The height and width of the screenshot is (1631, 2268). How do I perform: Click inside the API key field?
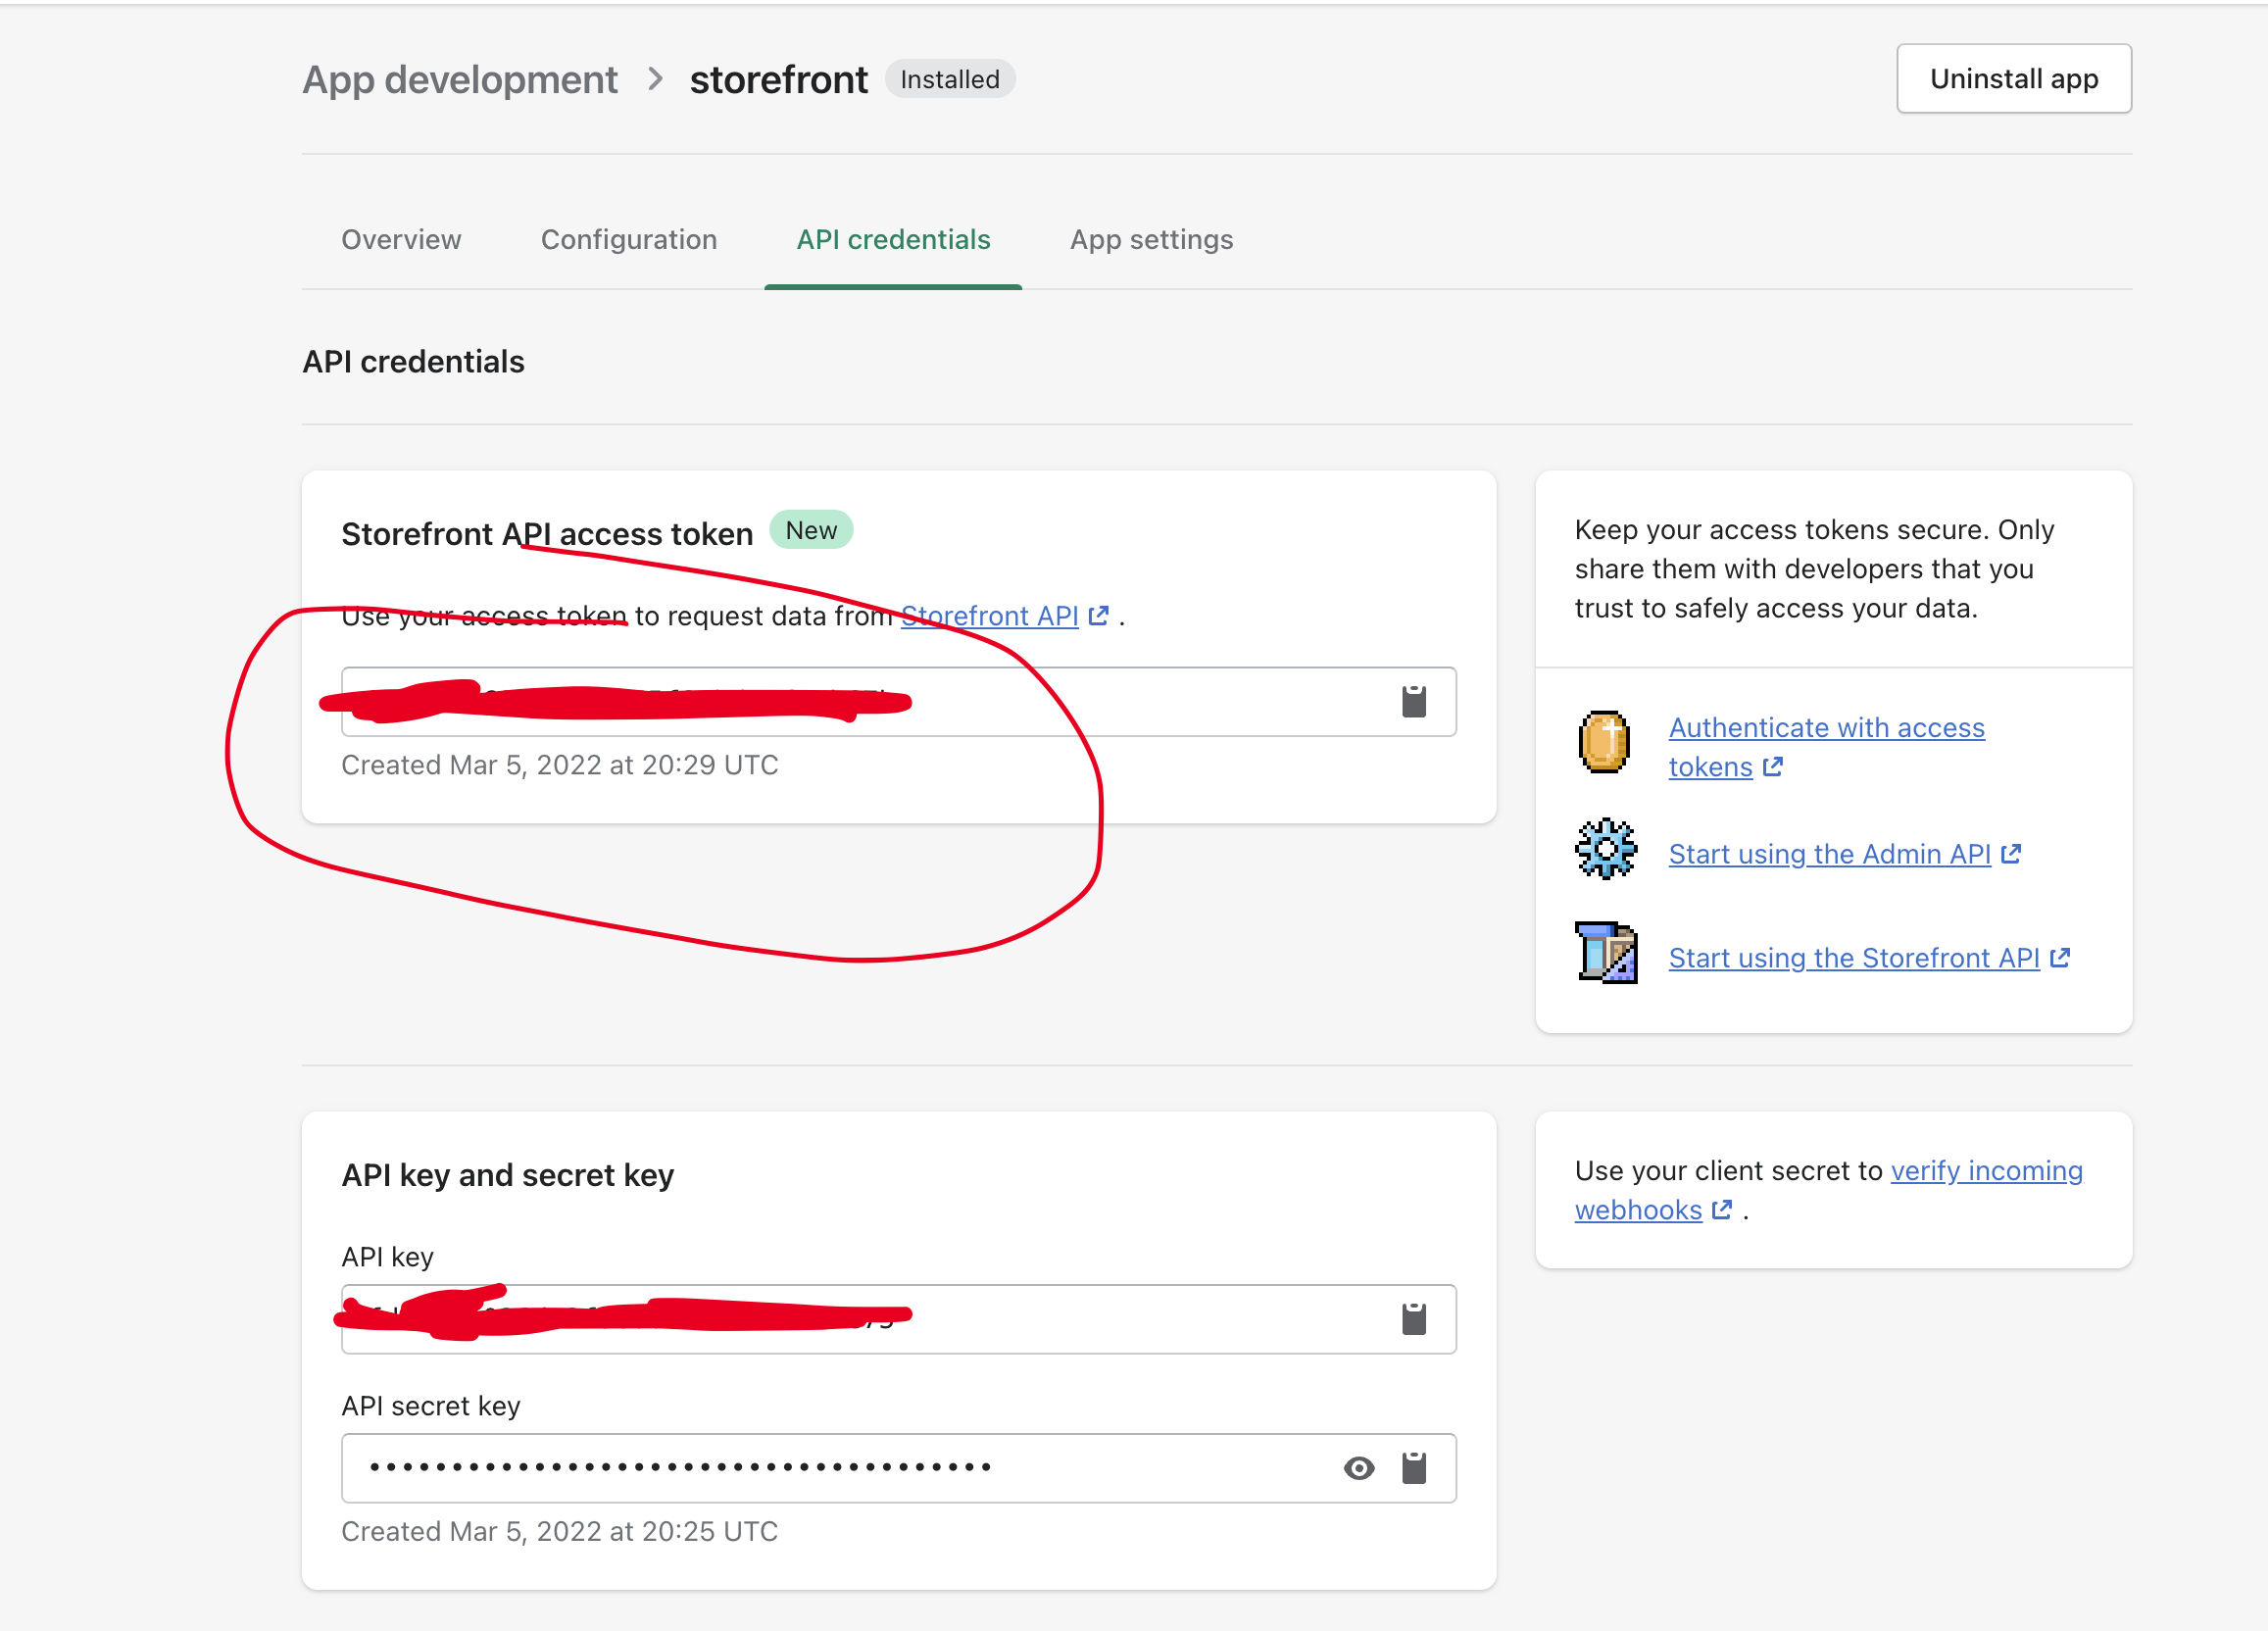coord(898,1318)
